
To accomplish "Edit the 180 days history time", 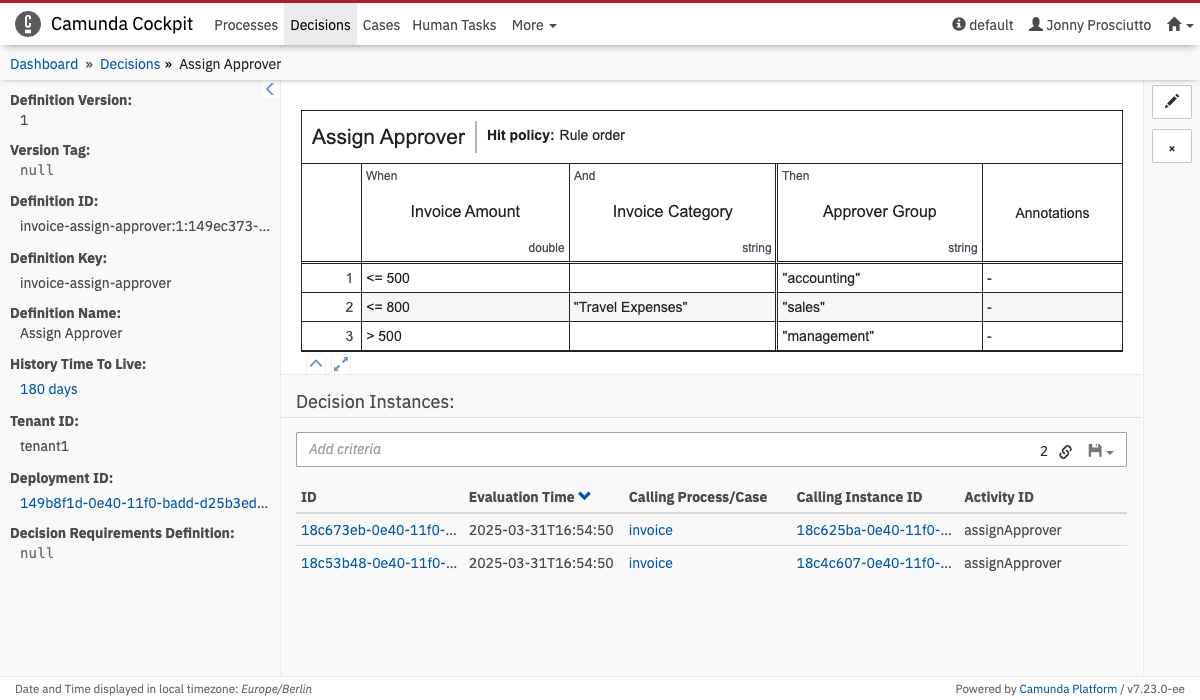I will [x=49, y=389].
